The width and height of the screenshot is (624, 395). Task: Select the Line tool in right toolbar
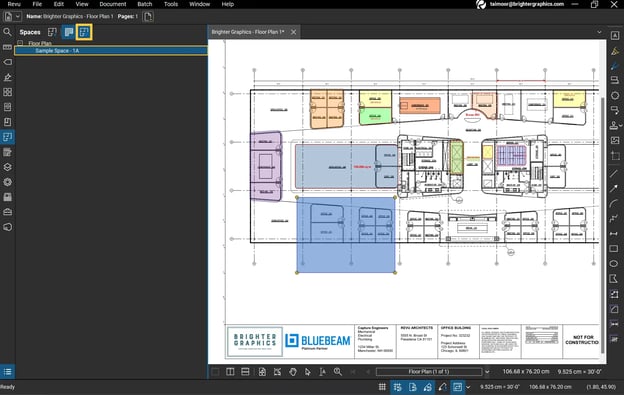pos(614,173)
